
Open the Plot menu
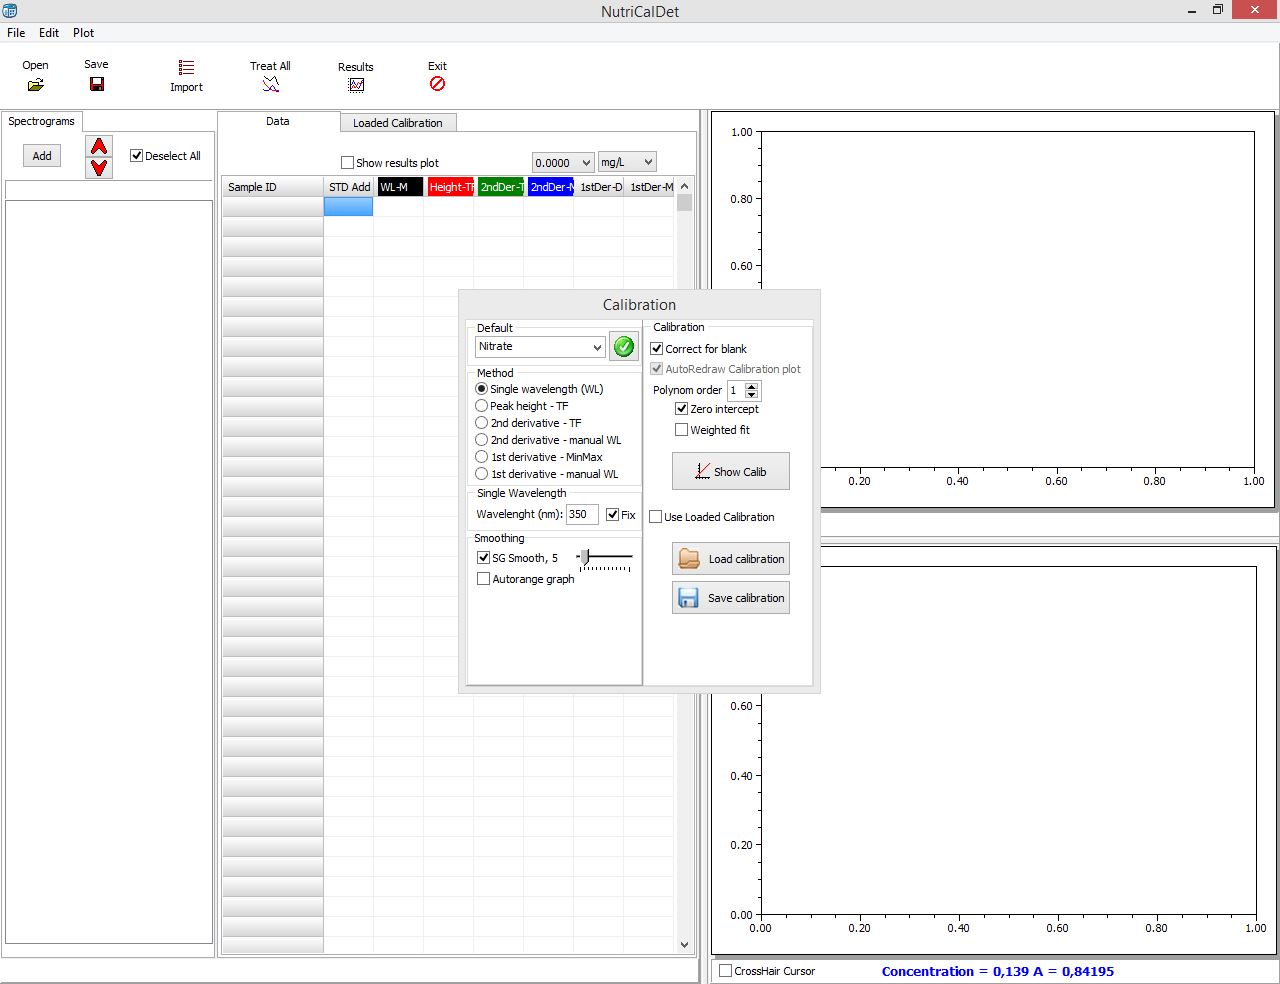(x=83, y=33)
